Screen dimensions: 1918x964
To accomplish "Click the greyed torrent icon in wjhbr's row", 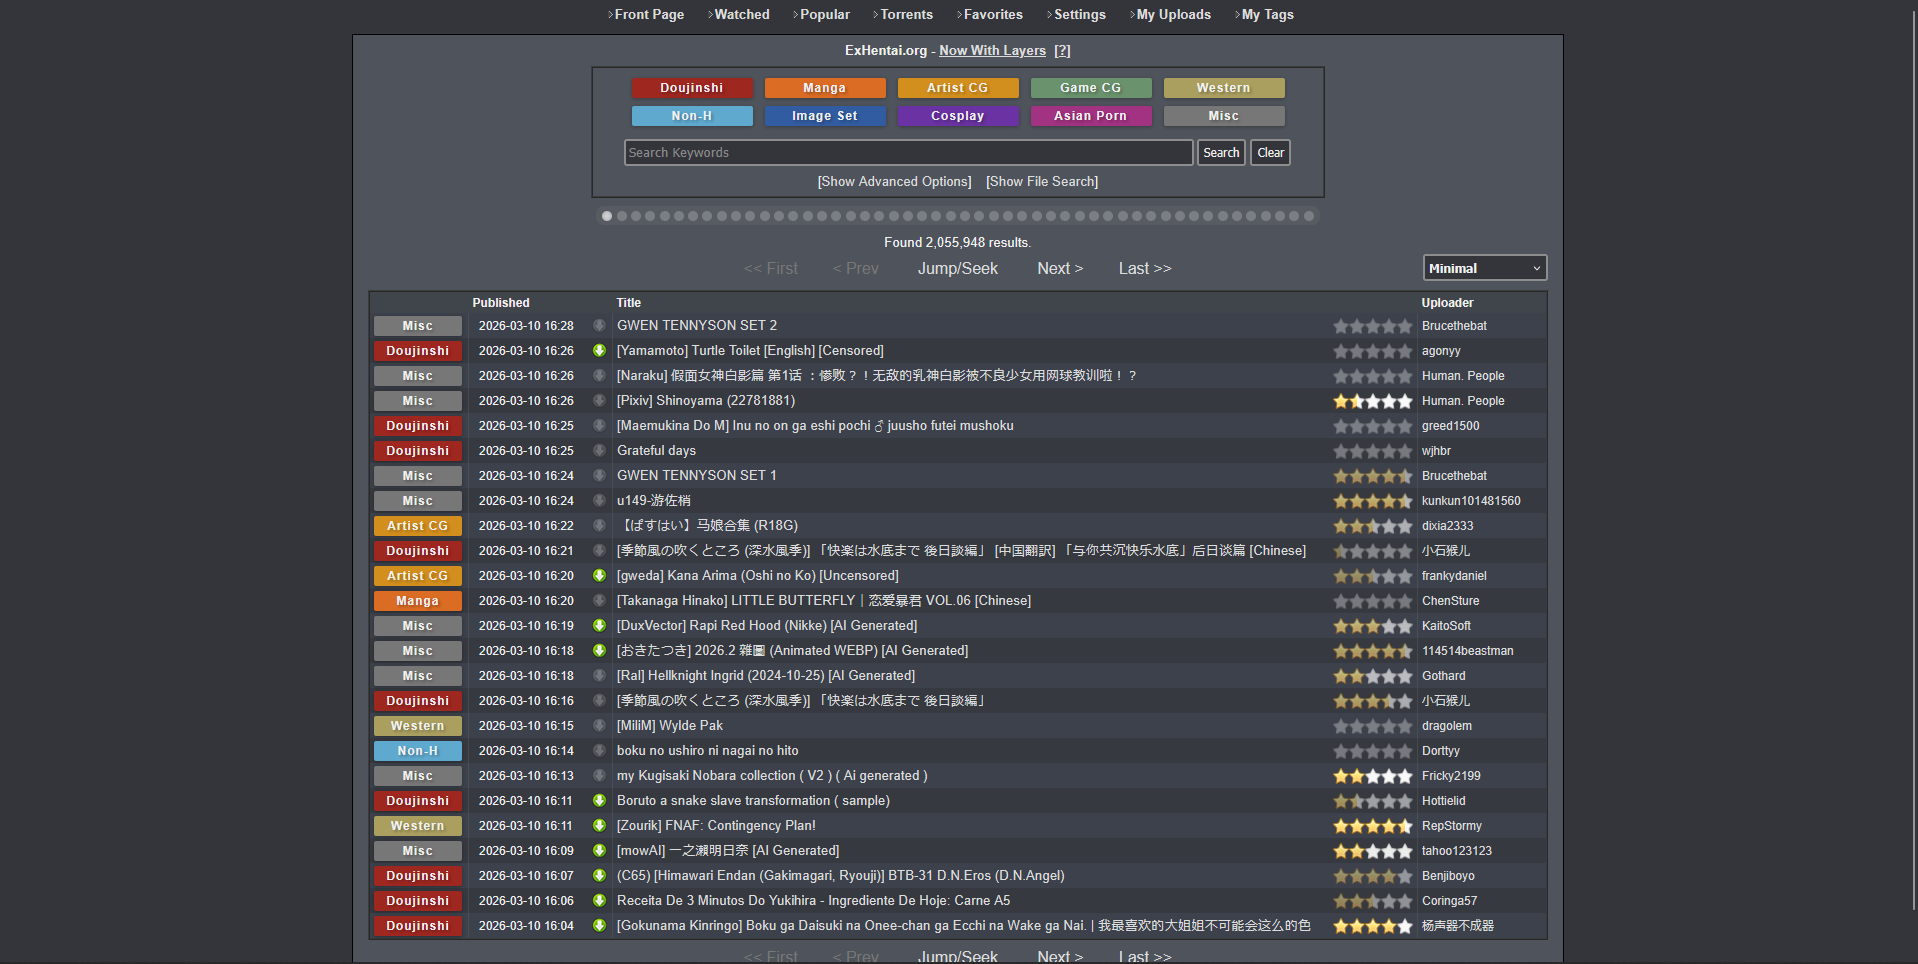I will click(599, 451).
